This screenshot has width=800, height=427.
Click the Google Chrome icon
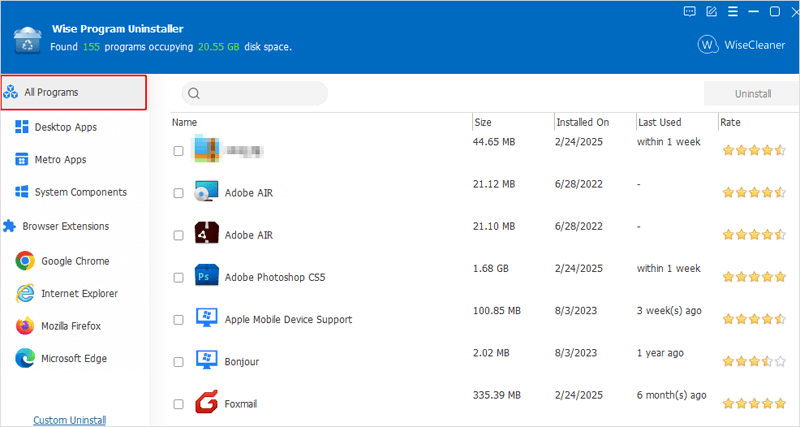point(25,261)
